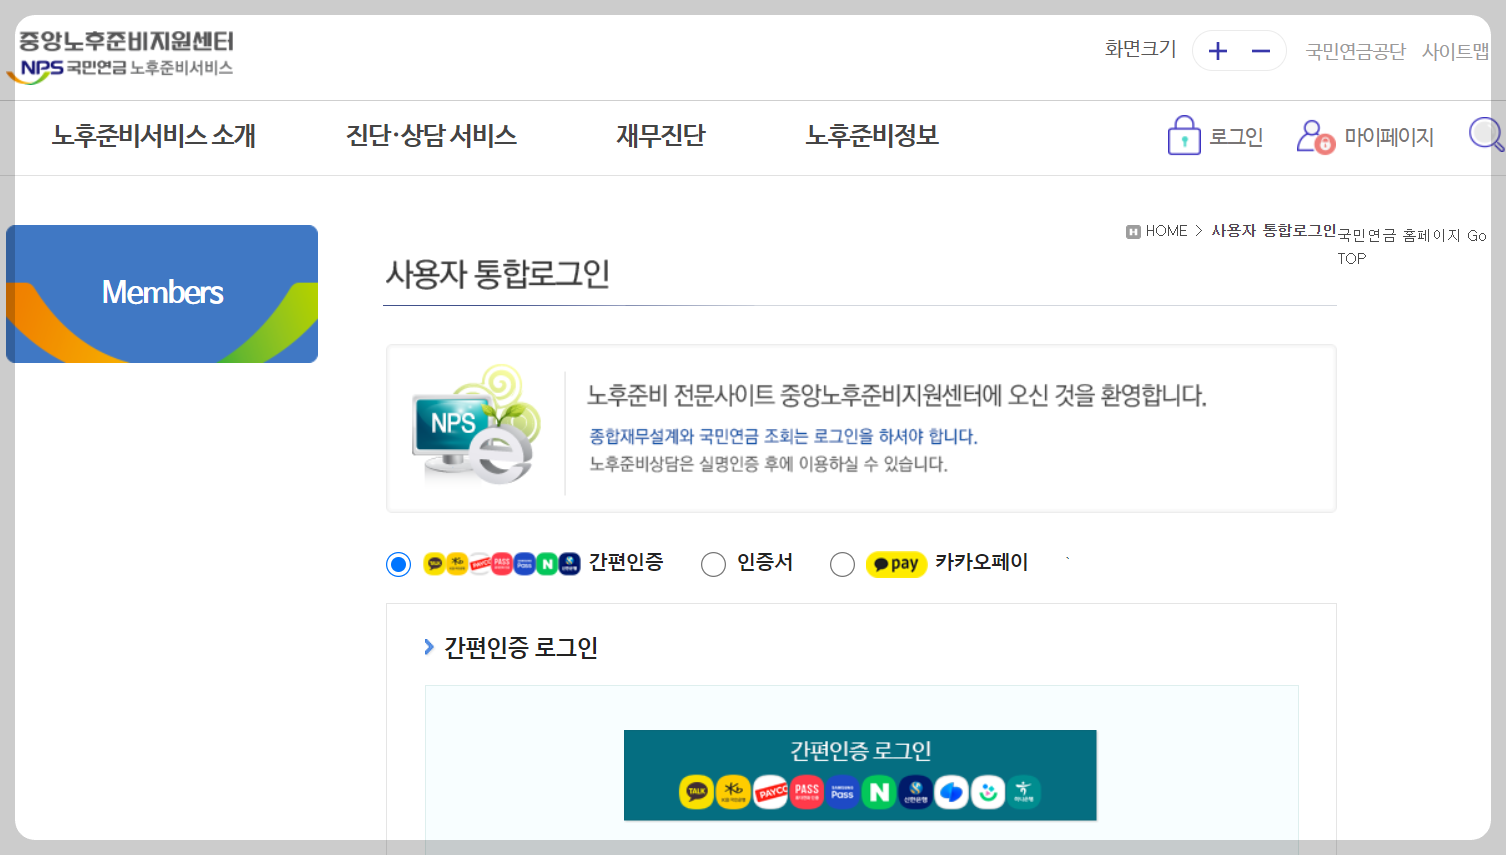Select the 인증서 radio button
1506x855 pixels.
tap(713, 564)
